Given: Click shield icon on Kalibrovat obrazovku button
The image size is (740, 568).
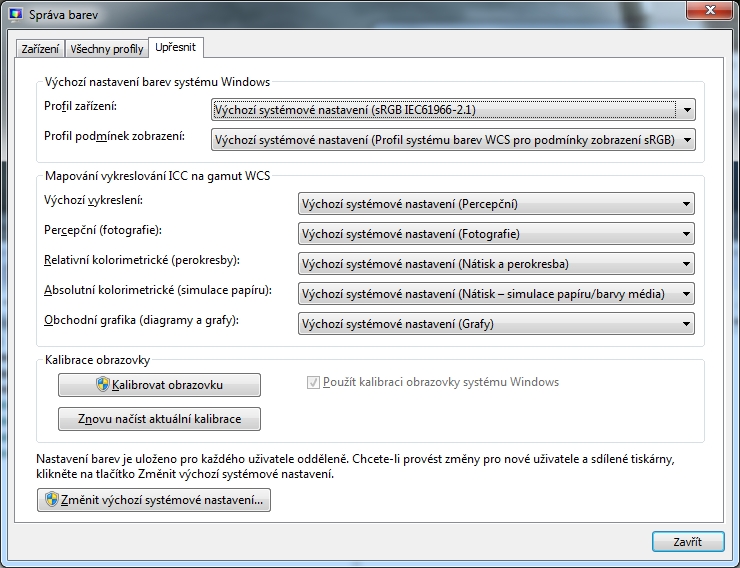Looking at the screenshot, I should [x=102, y=385].
